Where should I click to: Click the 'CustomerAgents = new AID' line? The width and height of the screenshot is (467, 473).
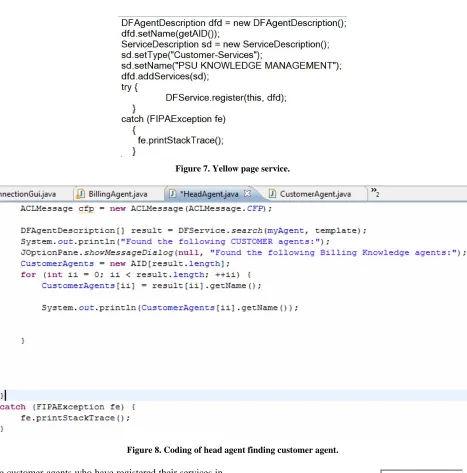[125, 264]
